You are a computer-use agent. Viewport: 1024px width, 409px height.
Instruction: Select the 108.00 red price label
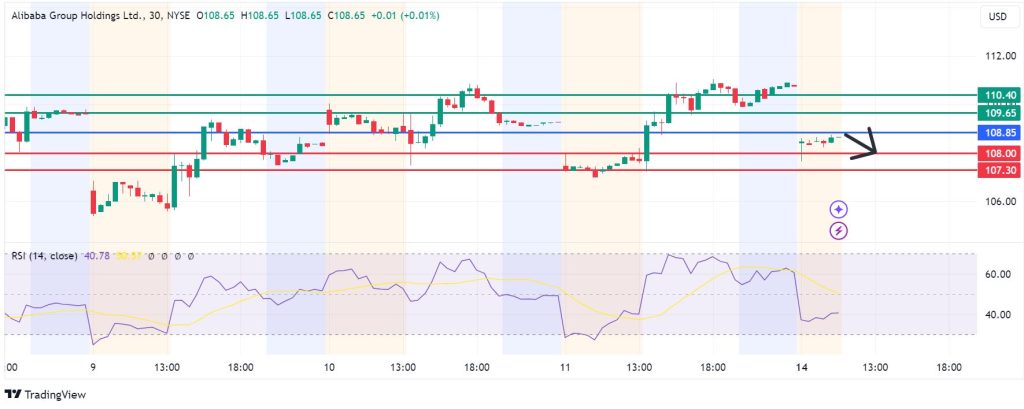click(x=999, y=154)
